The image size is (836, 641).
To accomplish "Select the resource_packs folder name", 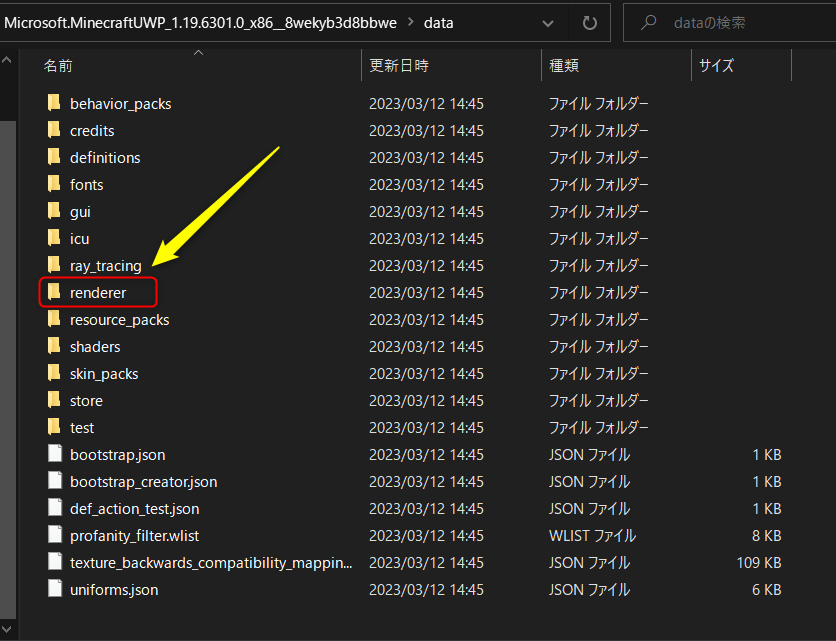I will tap(119, 319).
